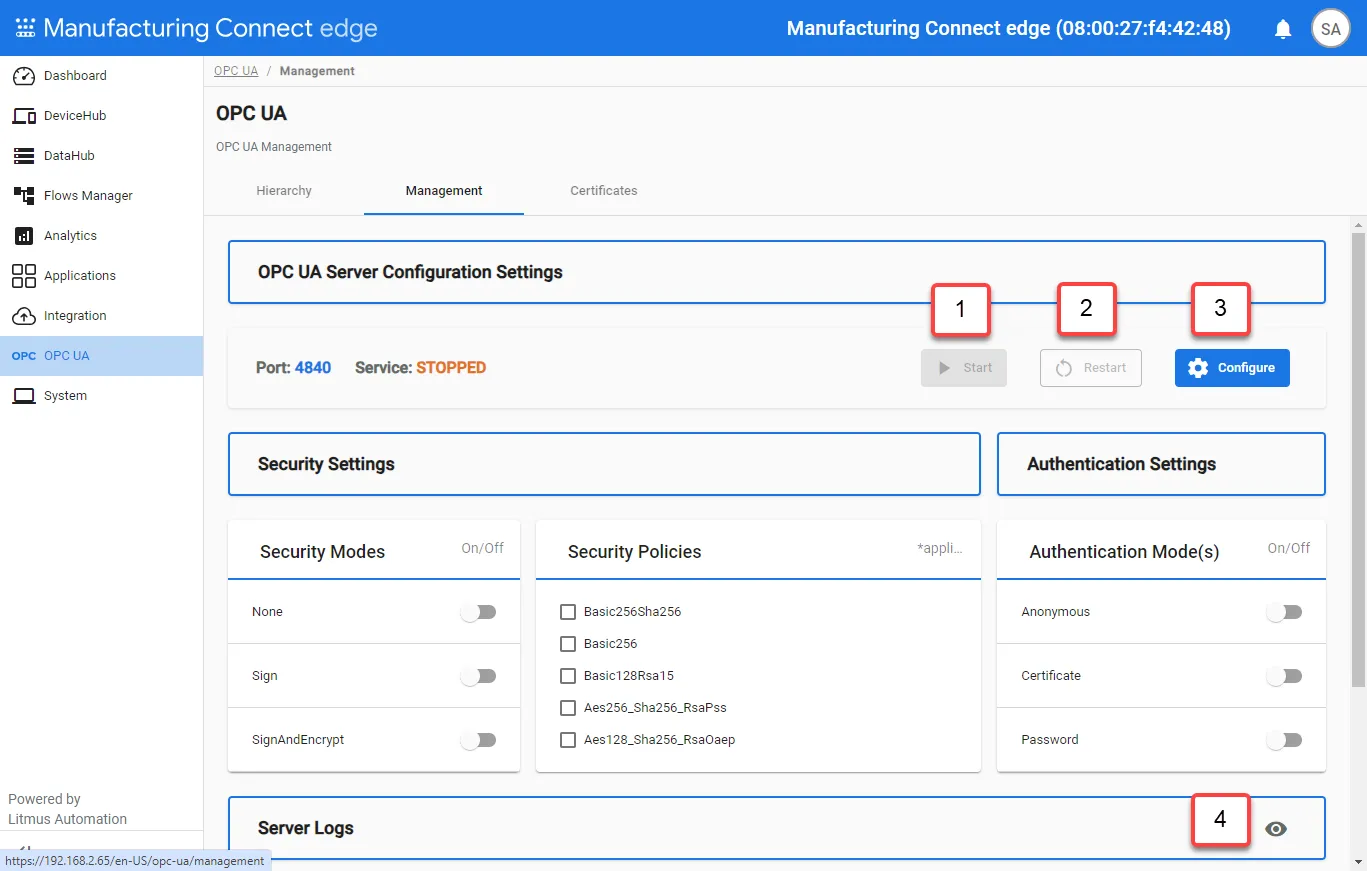Click the scrollbar up arrow
Screen dimensions: 1367x871
tap(1358, 224)
